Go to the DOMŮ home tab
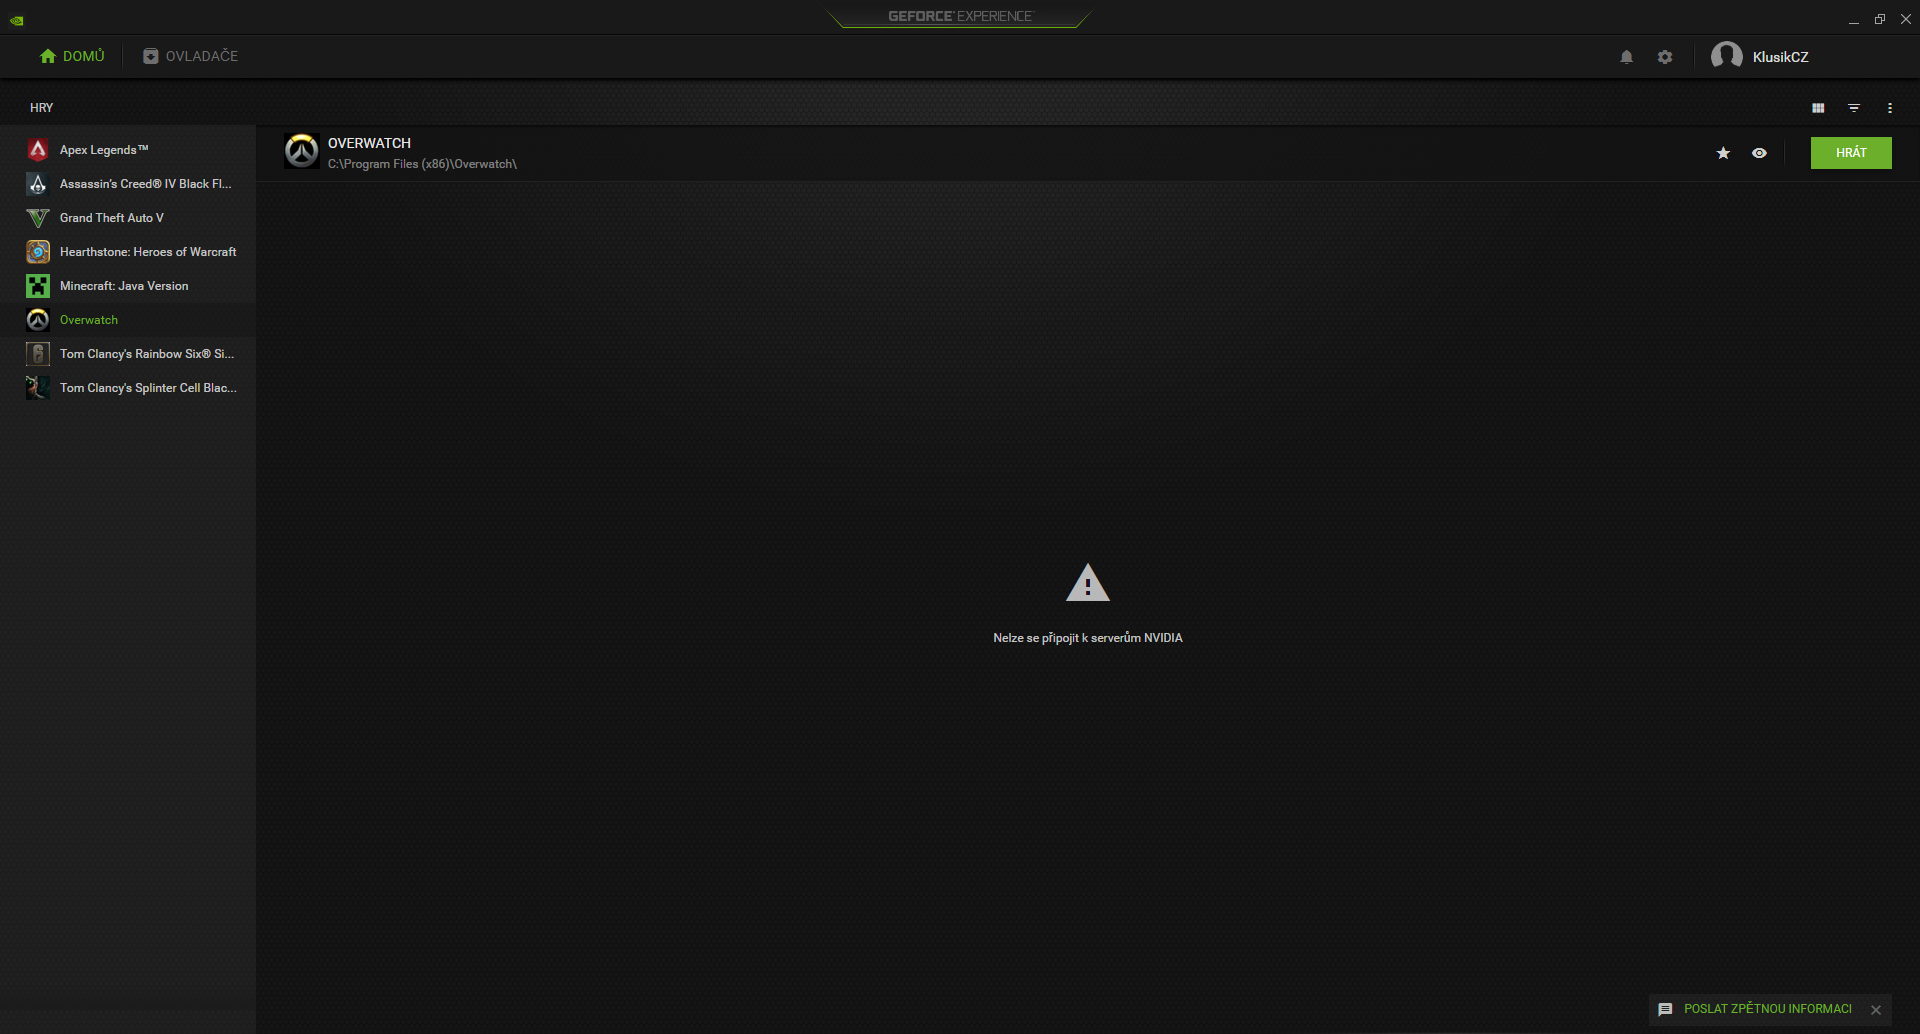 tap(72, 56)
